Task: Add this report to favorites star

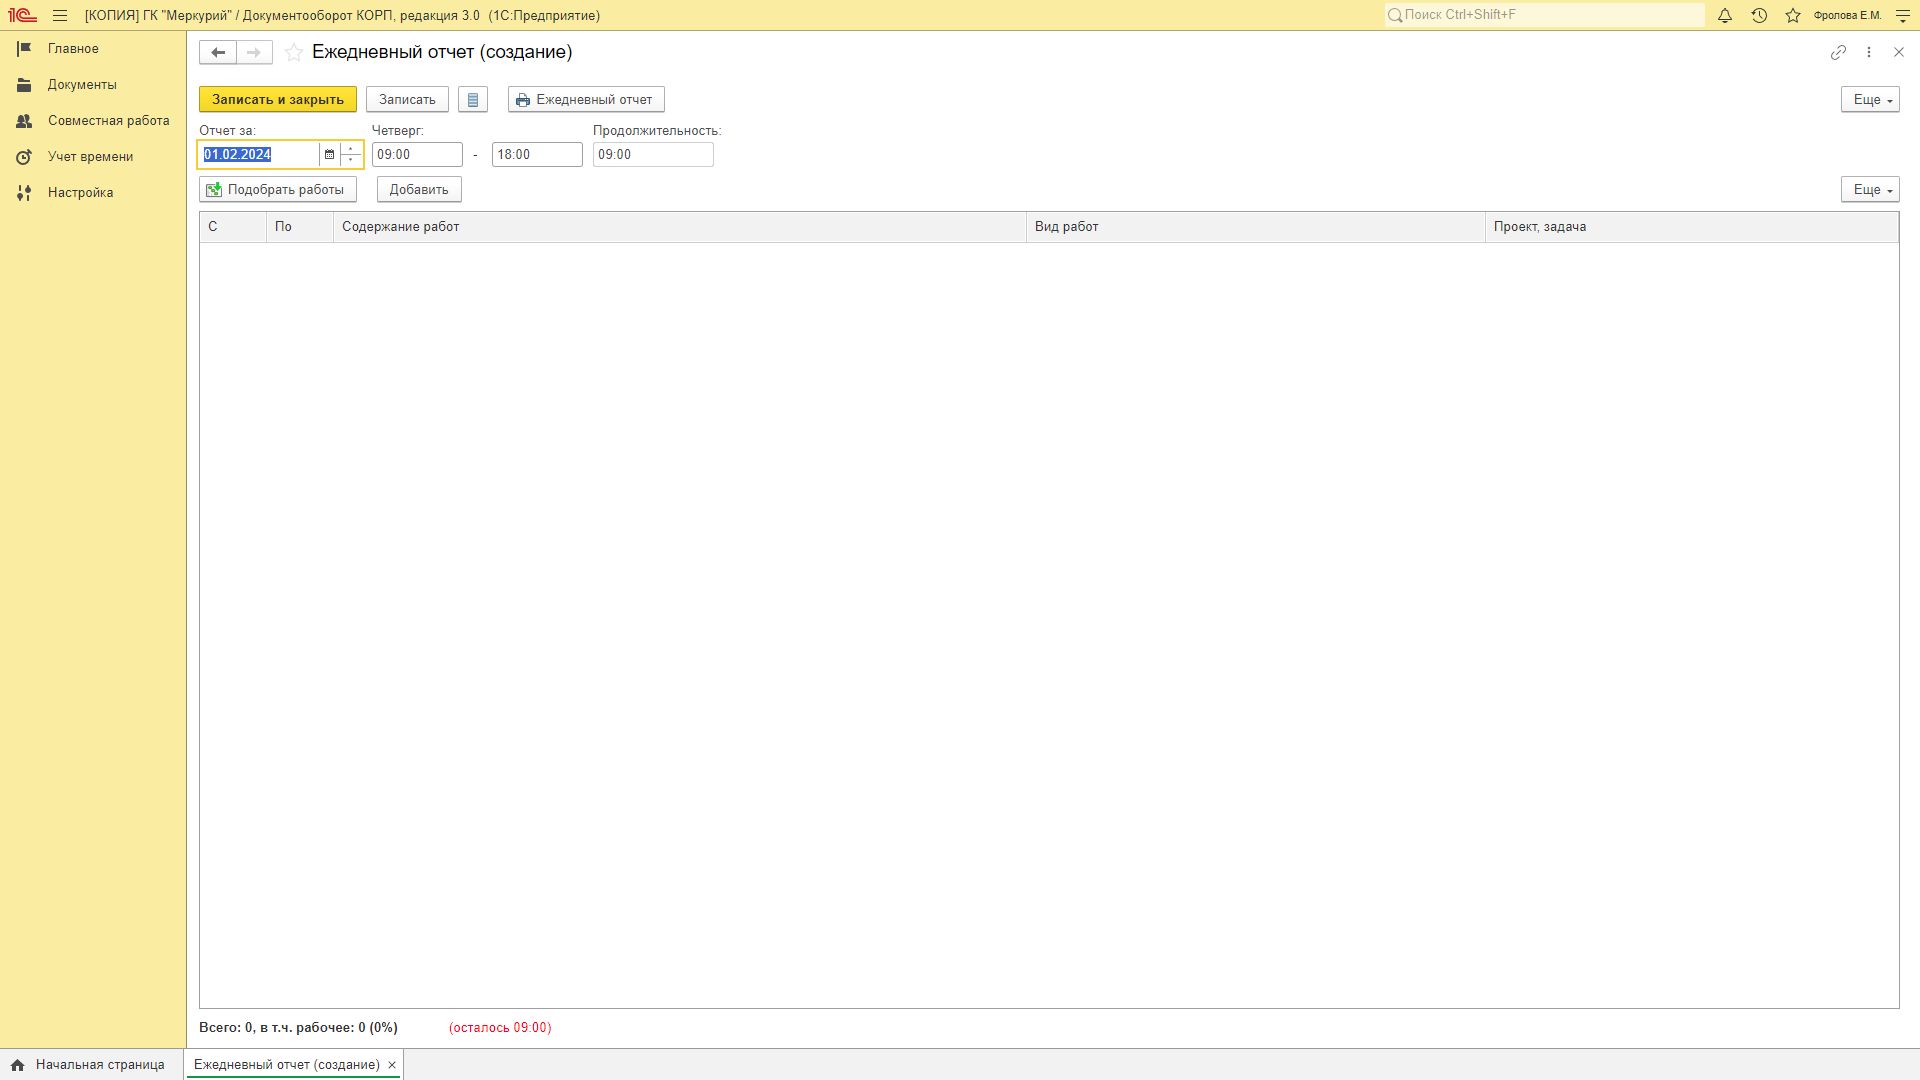Action: (294, 53)
